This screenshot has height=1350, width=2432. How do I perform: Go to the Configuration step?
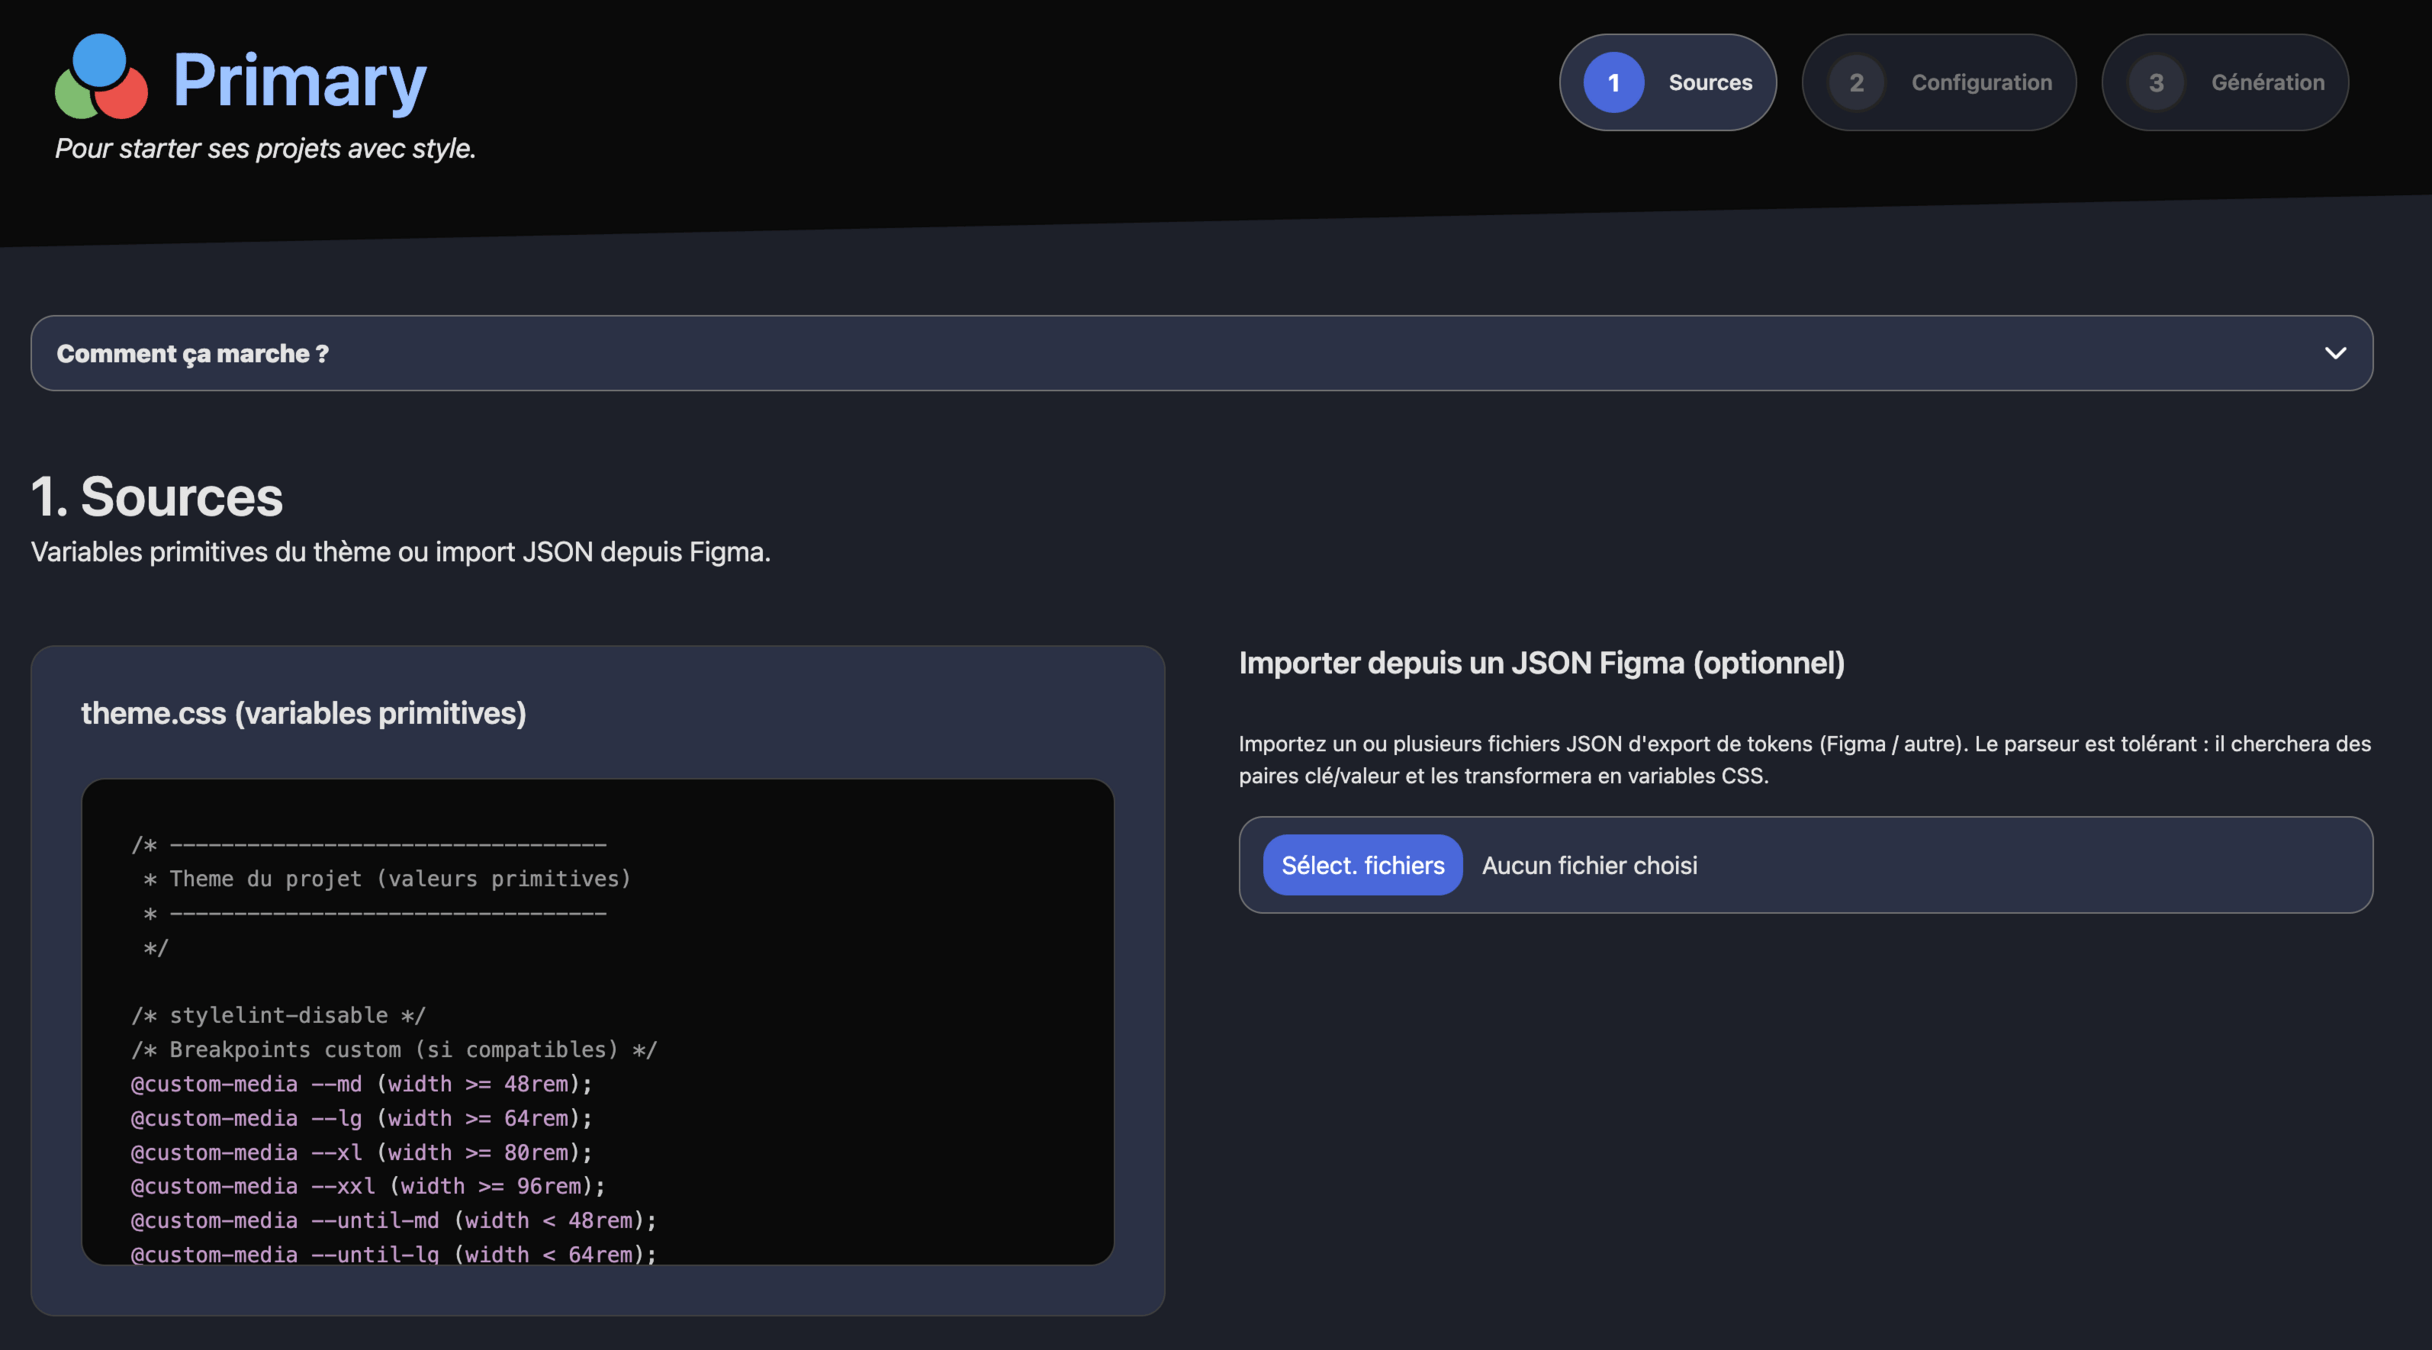point(1980,82)
